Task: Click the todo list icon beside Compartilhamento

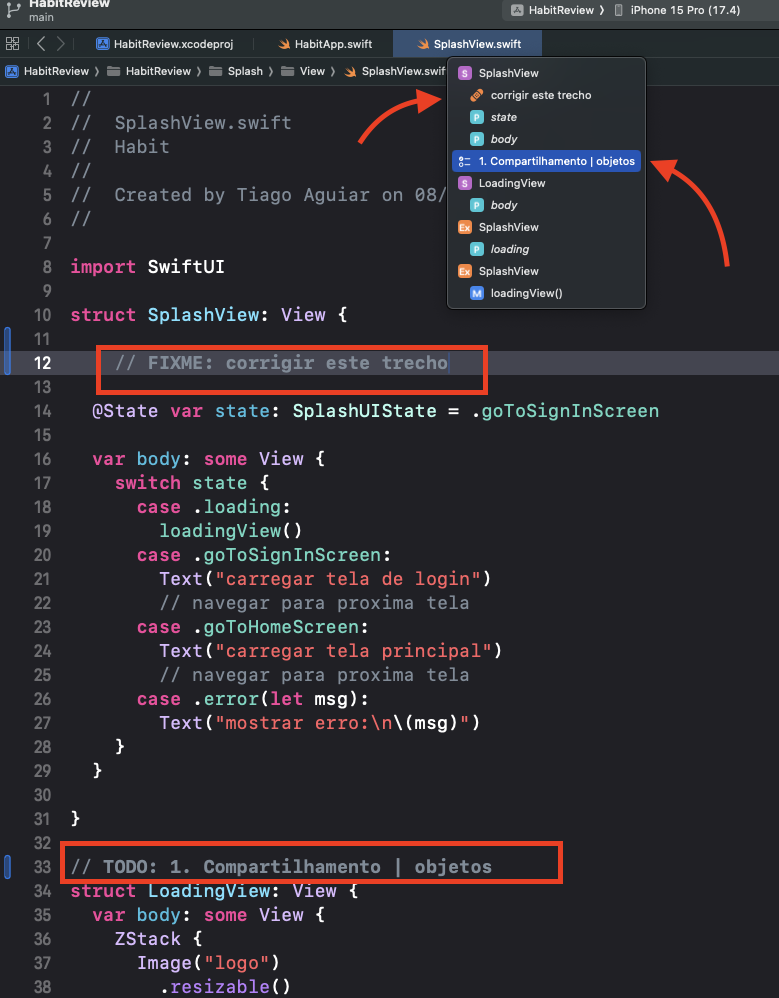Action: point(465,161)
